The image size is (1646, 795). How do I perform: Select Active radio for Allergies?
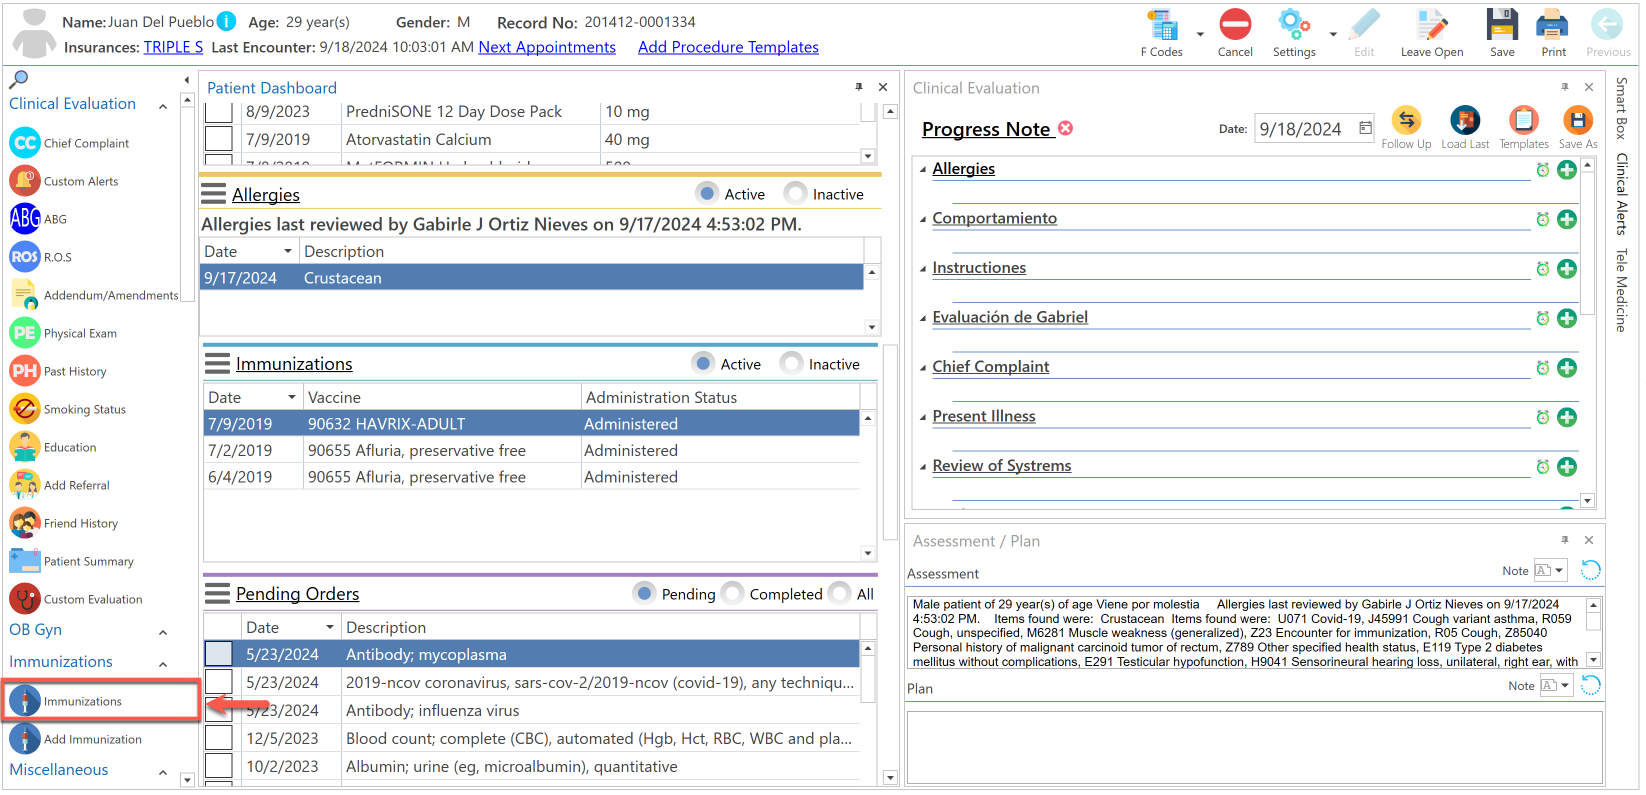[707, 193]
